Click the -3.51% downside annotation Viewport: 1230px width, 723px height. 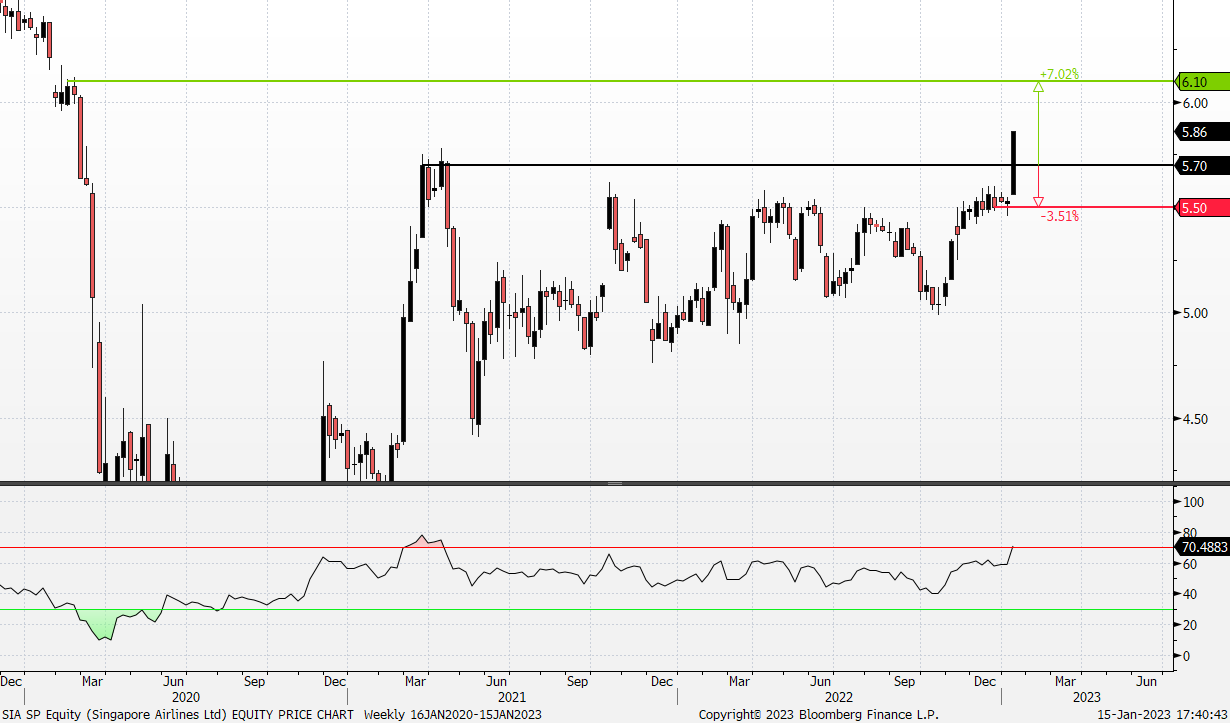click(1059, 216)
